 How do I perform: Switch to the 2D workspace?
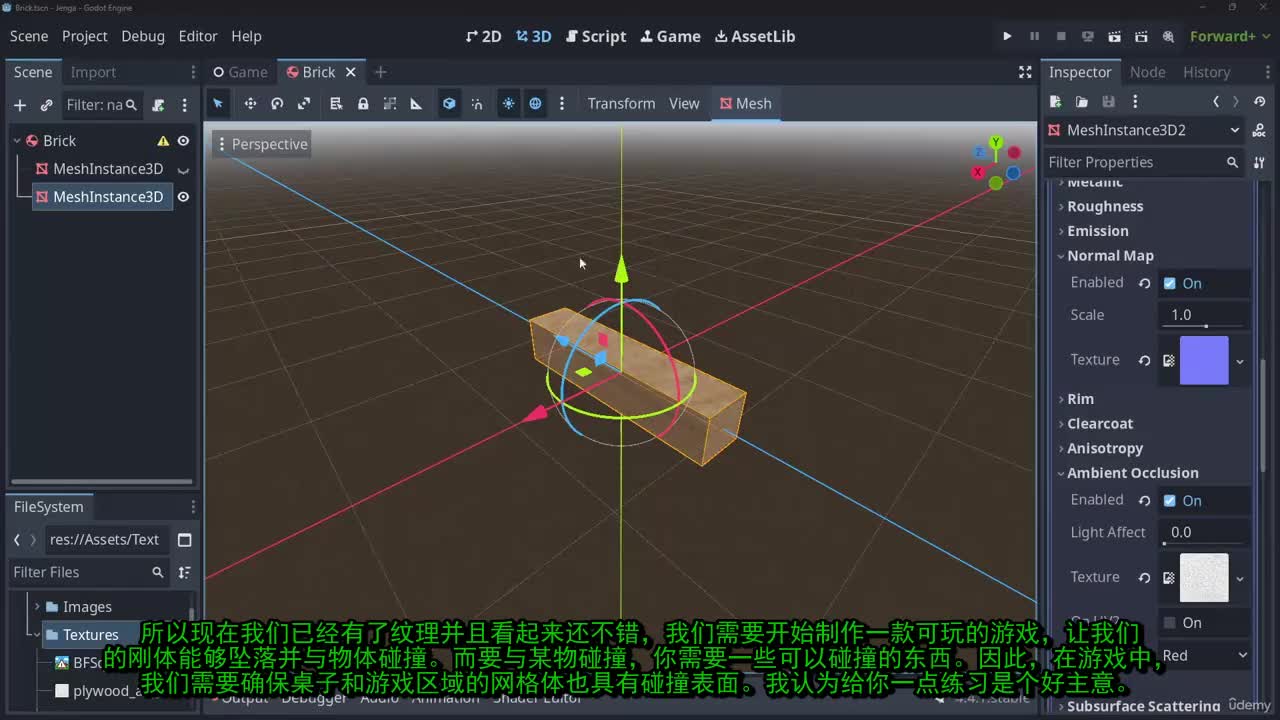(x=483, y=36)
